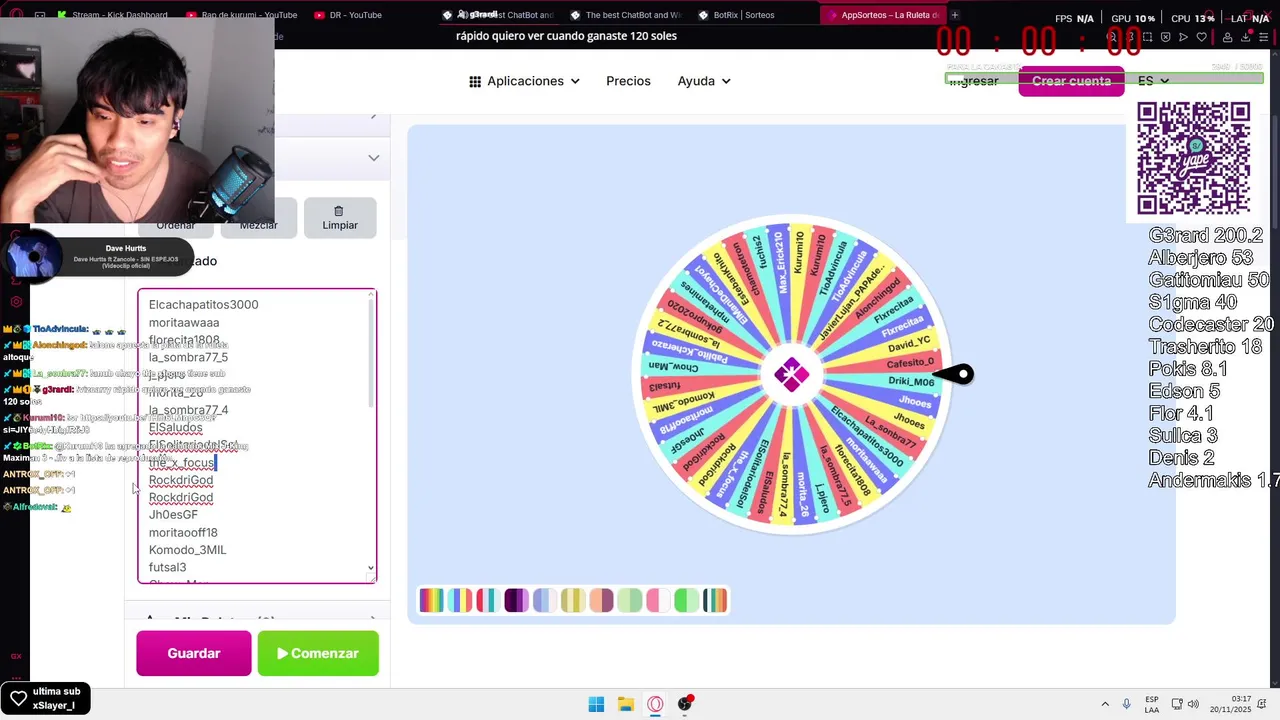1280x720 pixels.
Task: Click the Yape QR code image
Action: pyautogui.click(x=1193, y=158)
